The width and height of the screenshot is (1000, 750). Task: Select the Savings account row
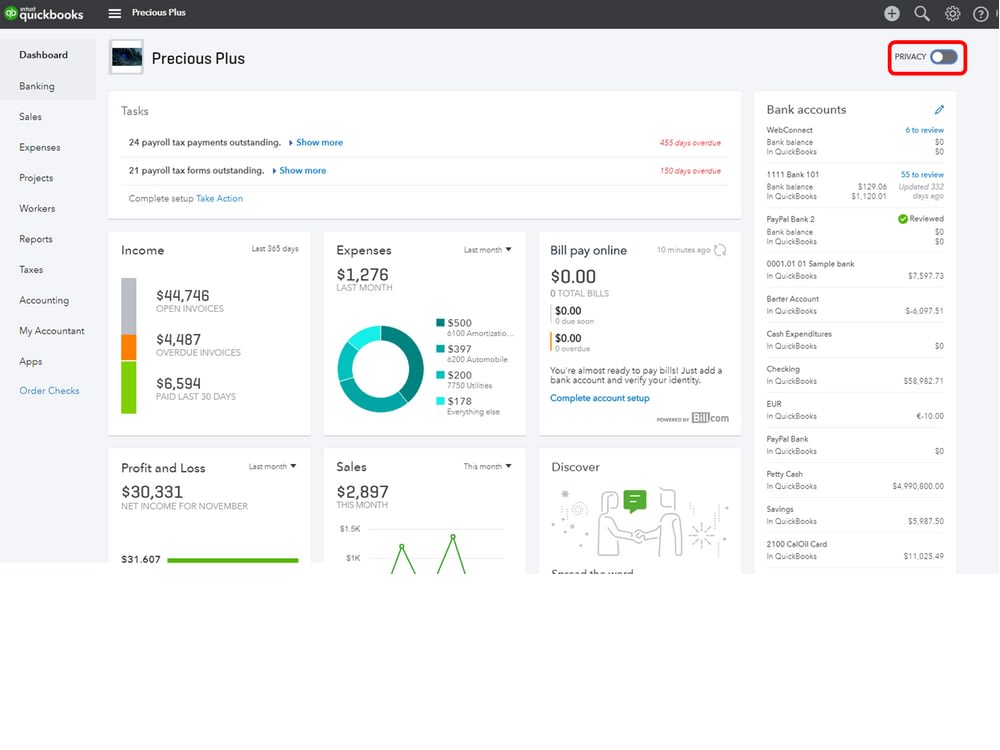tap(855, 515)
